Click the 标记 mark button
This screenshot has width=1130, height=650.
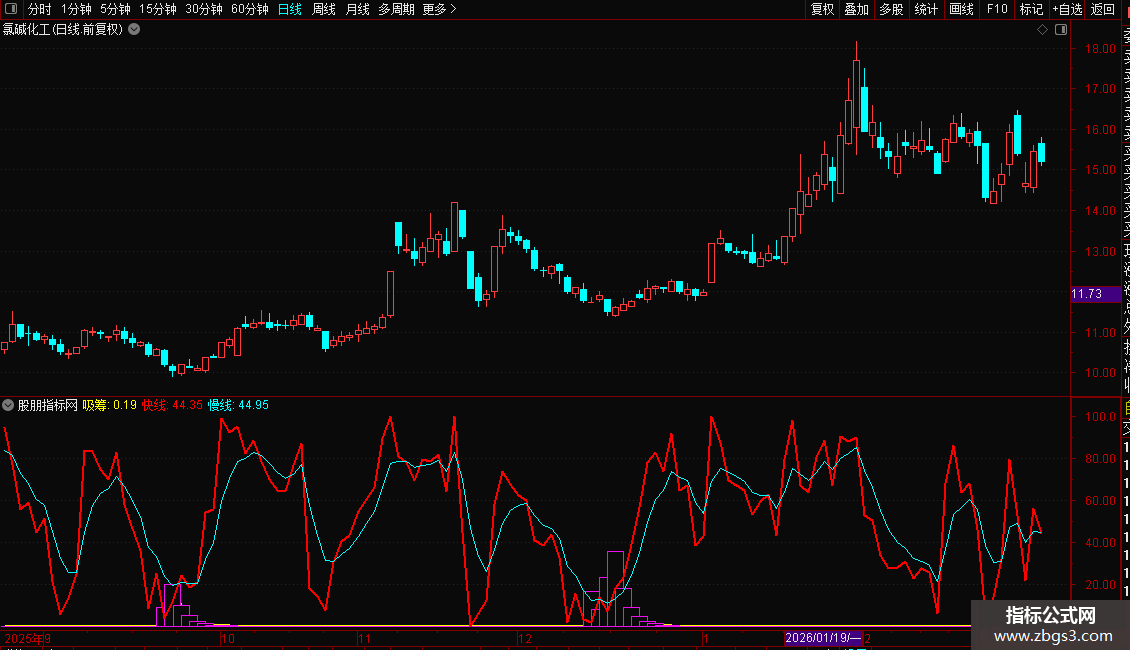1031,9
